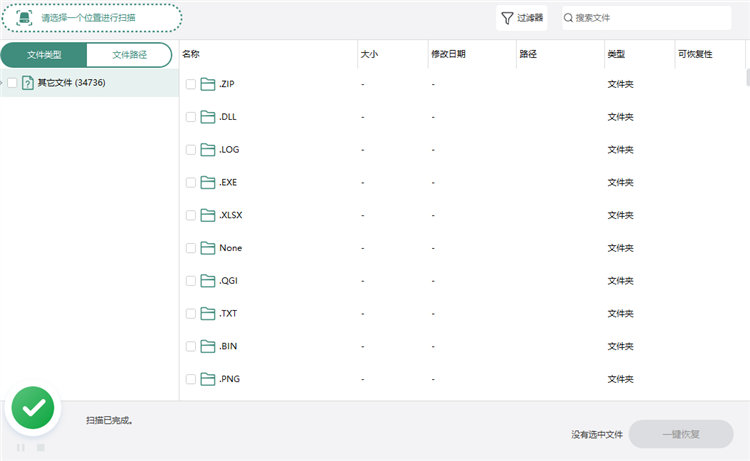Click the .DLL folder icon
Image resolution: width=750 pixels, height=461 pixels.
[x=208, y=117]
